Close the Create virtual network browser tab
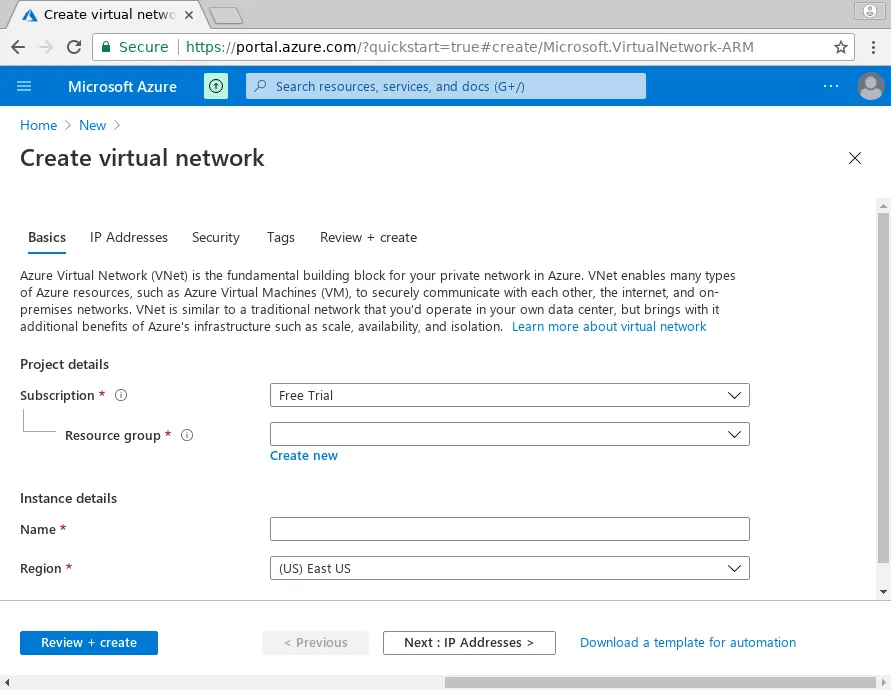Image resolution: width=891 pixels, height=690 pixels. 189,15
